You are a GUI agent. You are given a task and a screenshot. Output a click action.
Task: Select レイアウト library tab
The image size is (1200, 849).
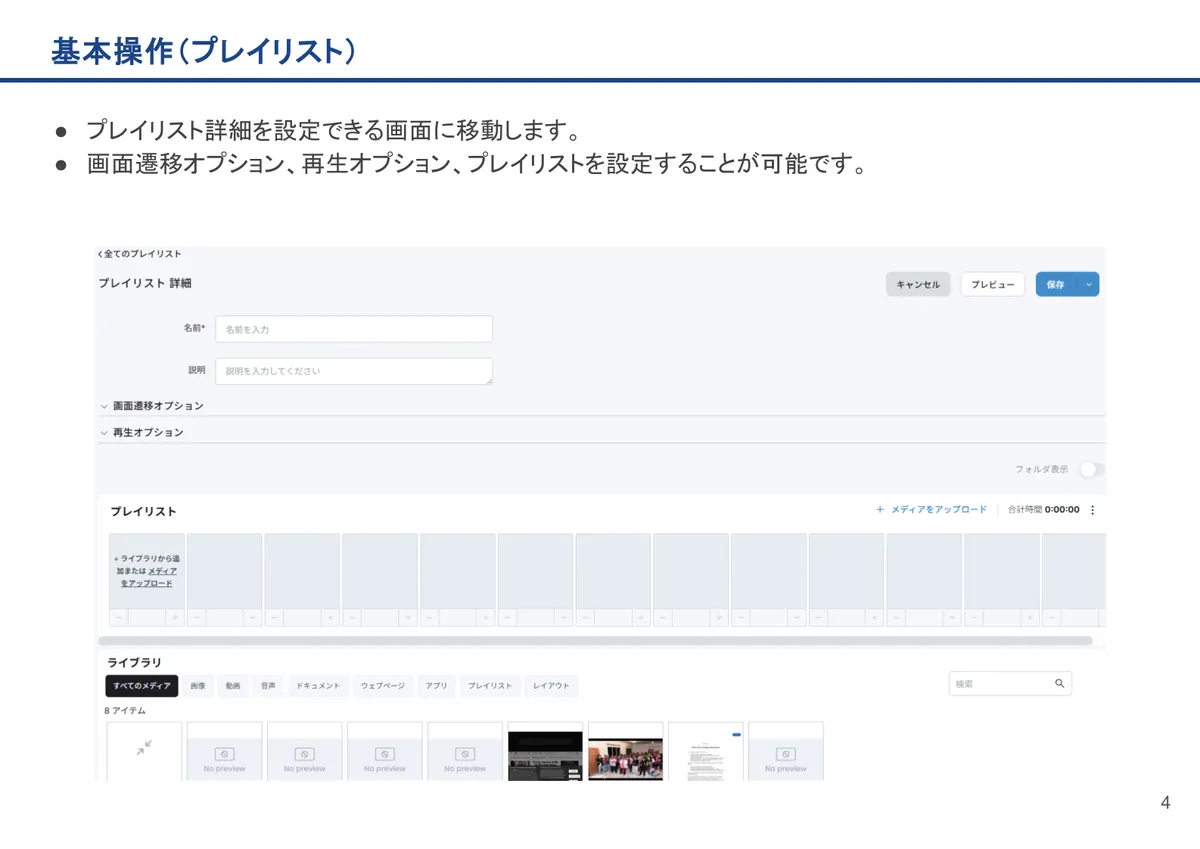551,686
